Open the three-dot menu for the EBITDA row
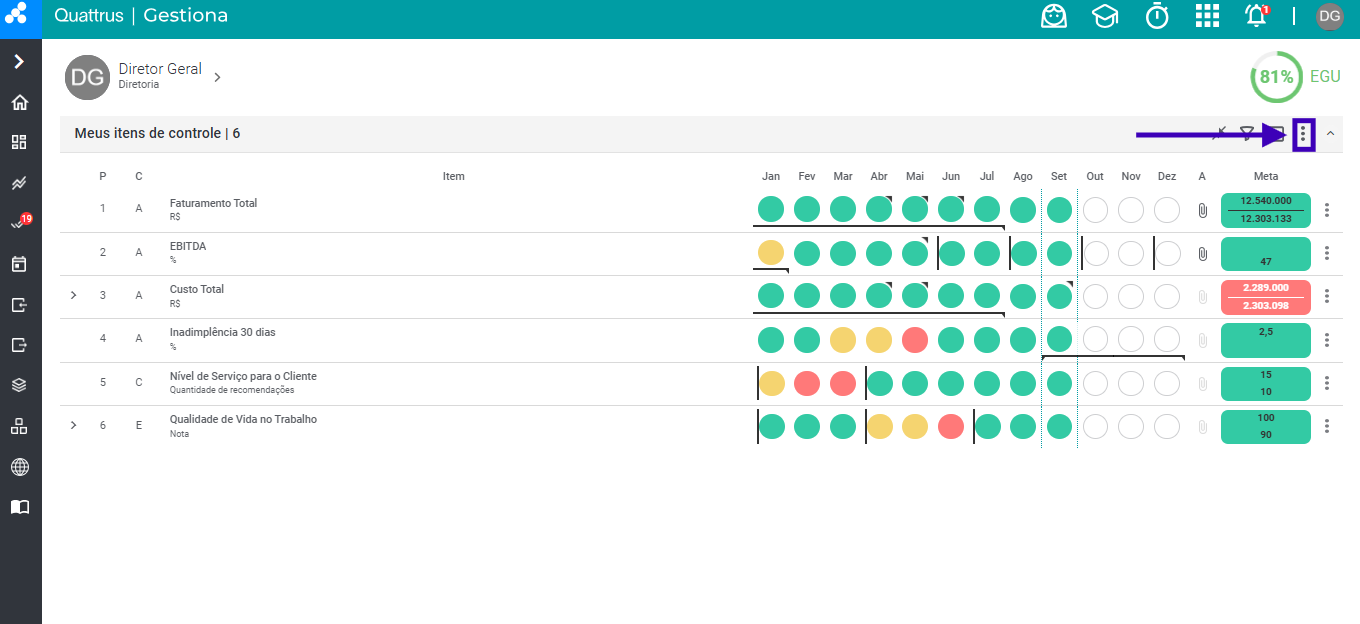Screen dimensions: 1360x624 click(x=1327, y=253)
